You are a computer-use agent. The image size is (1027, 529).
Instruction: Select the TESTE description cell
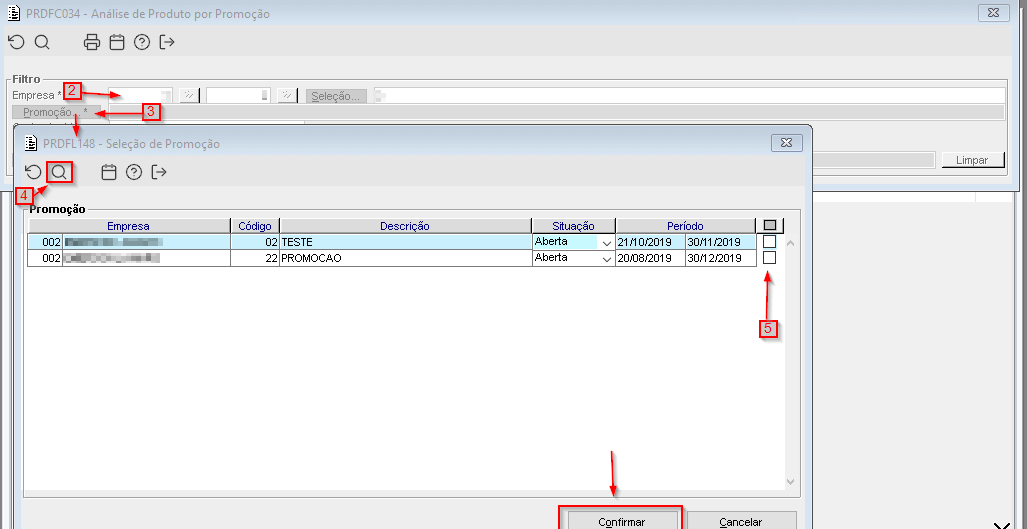point(405,242)
